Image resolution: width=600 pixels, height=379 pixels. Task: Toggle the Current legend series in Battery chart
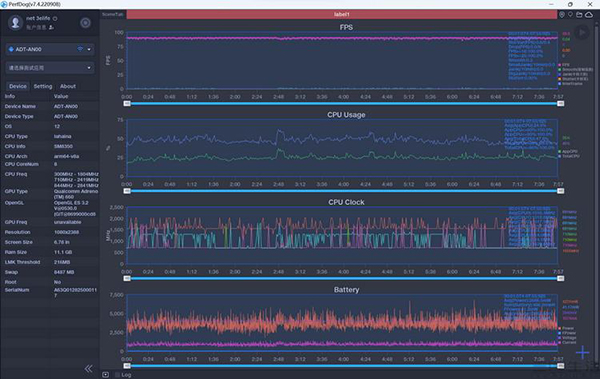[567, 342]
